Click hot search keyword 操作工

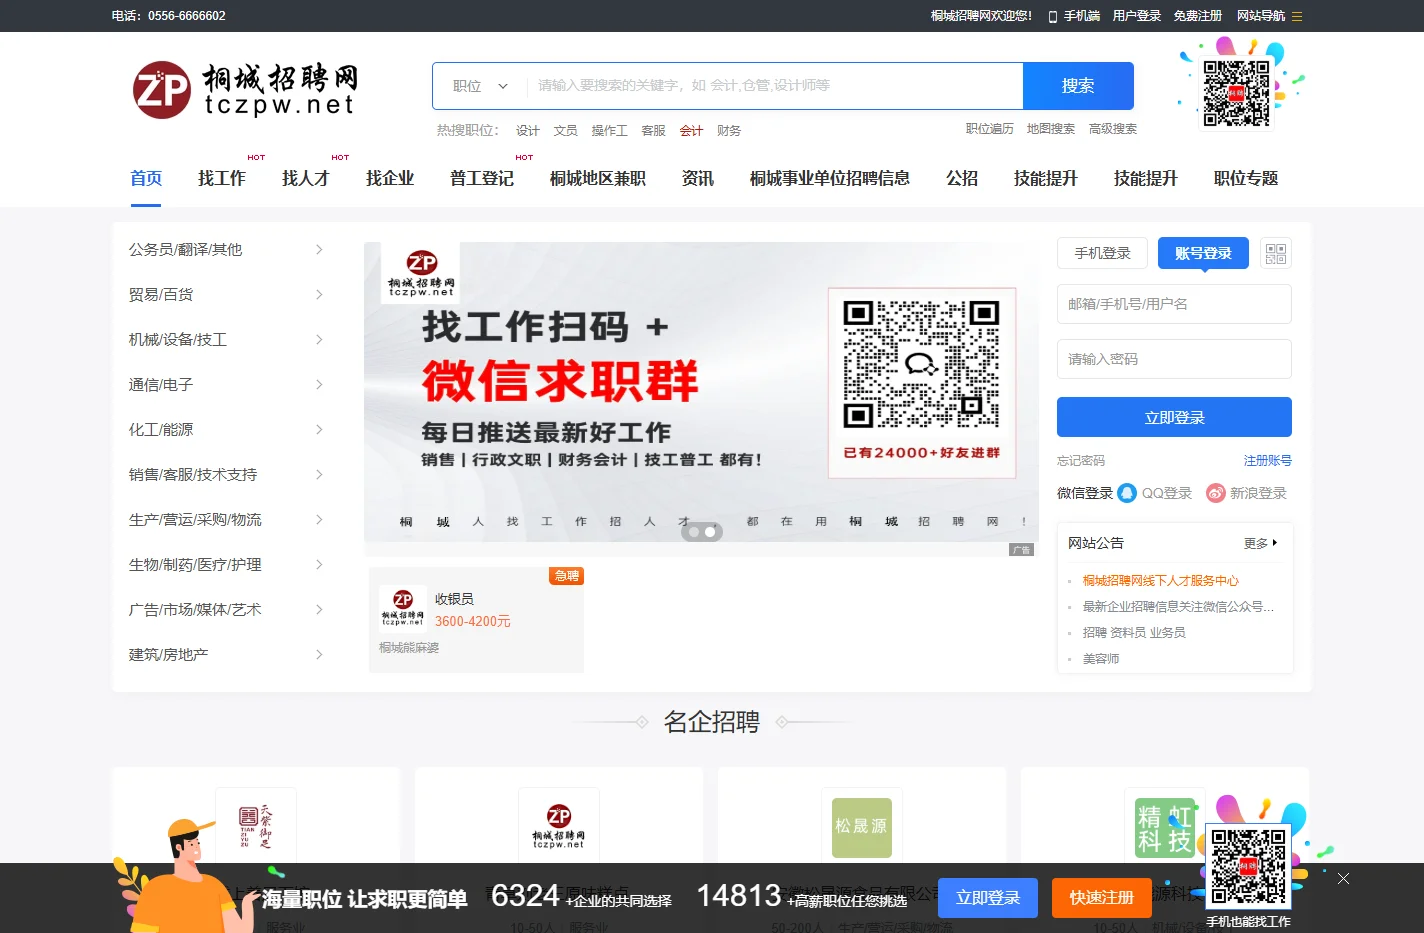[609, 131]
